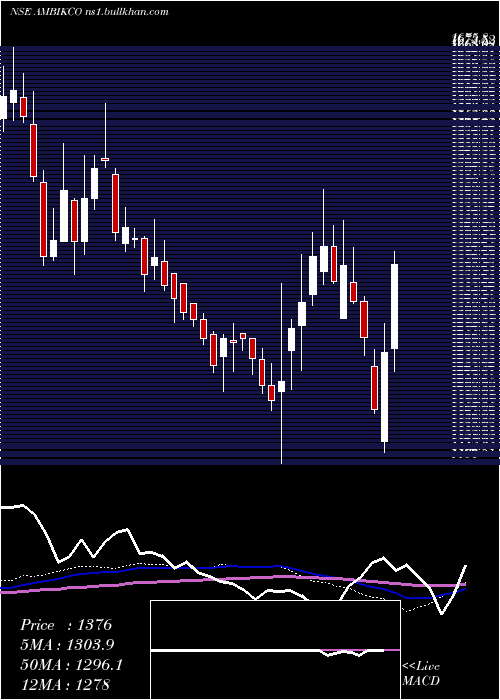This screenshot has height=700, width=500.
Task: Click the '12MA : 1278' value
Action: click(x=65, y=684)
